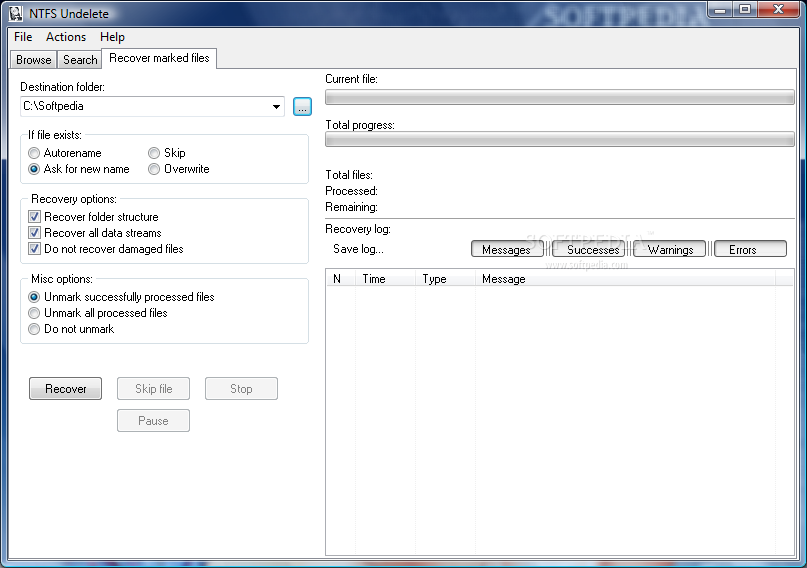
Task: Click the Total progress bar
Action: pyautogui.click(x=559, y=139)
